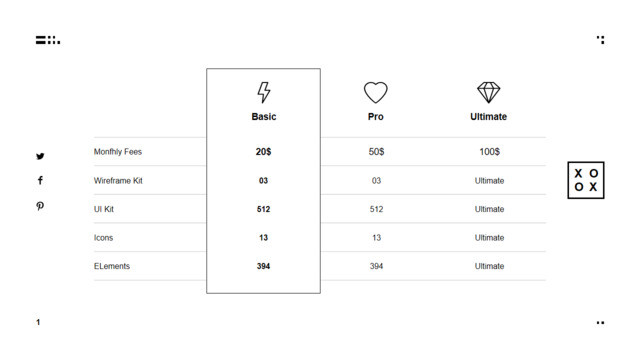Click the Twitter bird icon
The height and width of the screenshot is (360, 640).
tap(40, 156)
